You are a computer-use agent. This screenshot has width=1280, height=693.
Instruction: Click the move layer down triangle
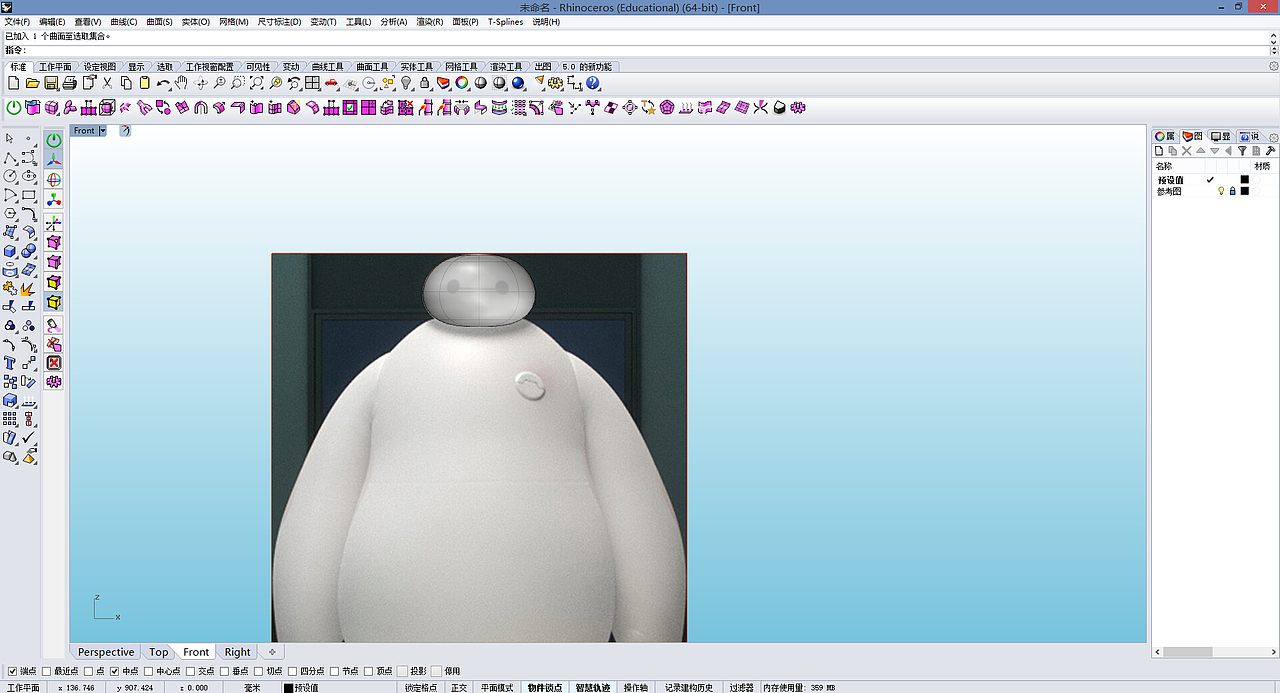pos(1215,151)
